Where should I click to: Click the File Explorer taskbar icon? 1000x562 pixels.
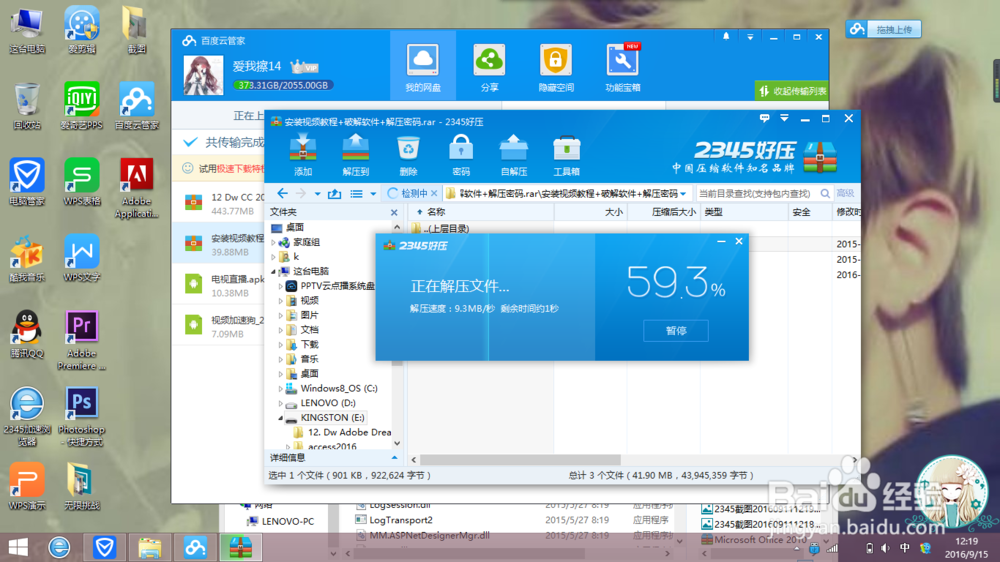coord(149,547)
